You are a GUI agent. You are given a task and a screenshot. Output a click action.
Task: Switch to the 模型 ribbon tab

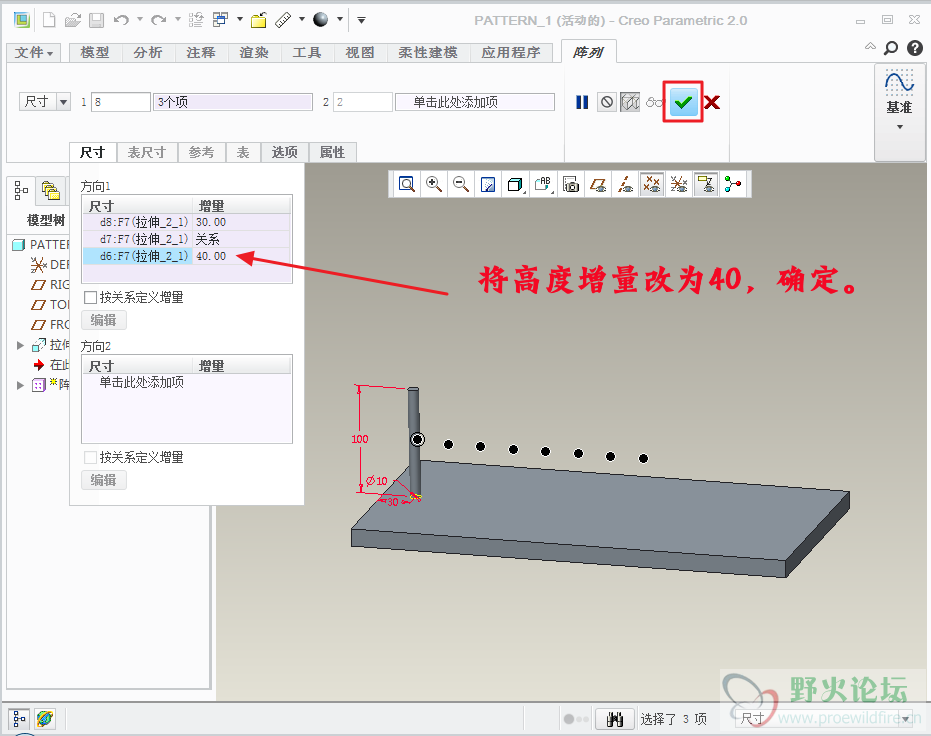[95, 53]
